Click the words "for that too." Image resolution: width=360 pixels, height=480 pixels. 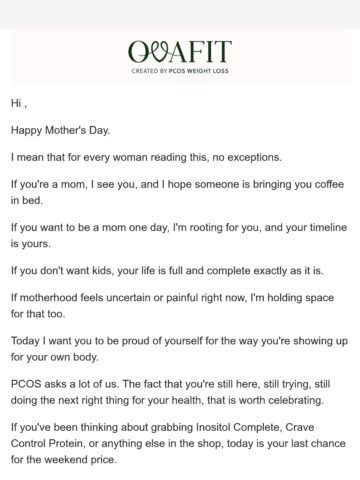[x=38, y=314]
